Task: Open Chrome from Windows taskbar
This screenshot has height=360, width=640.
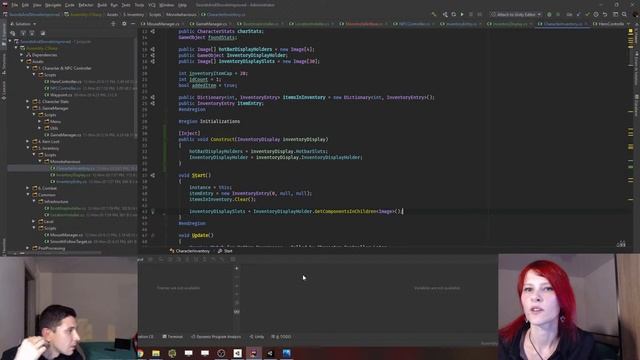Action: pos(140,353)
